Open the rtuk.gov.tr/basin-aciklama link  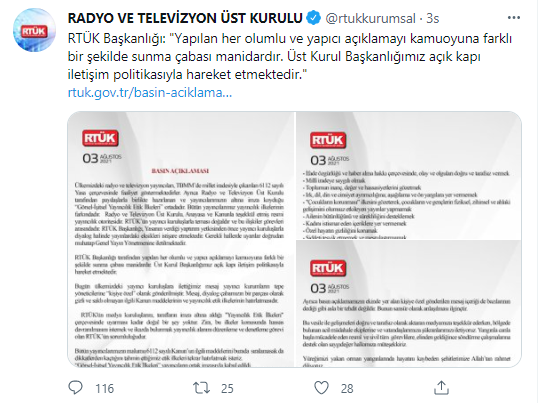150,93
